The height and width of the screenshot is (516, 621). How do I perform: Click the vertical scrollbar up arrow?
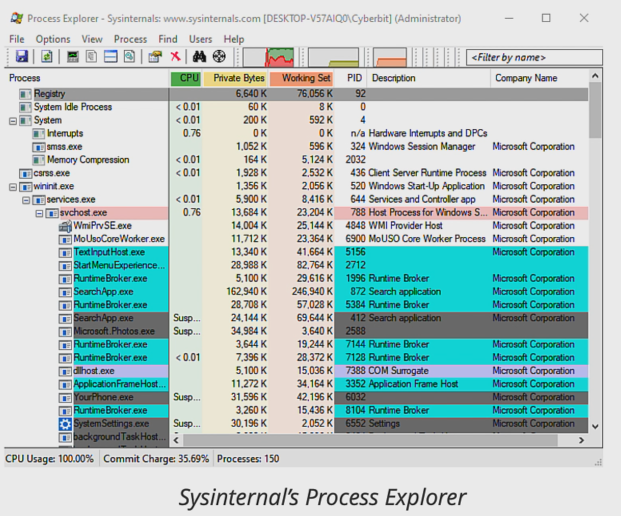point(595,76)
